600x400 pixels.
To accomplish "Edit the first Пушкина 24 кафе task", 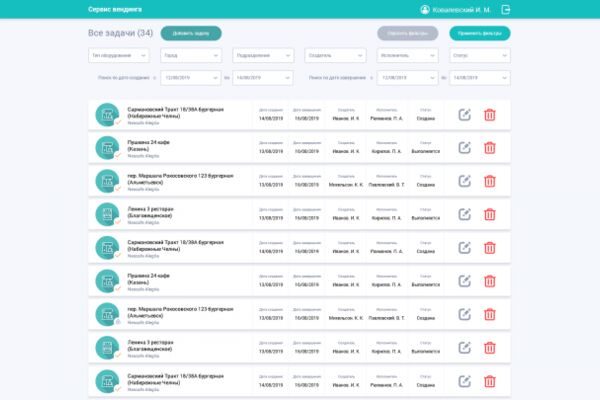I will (465, 148).
